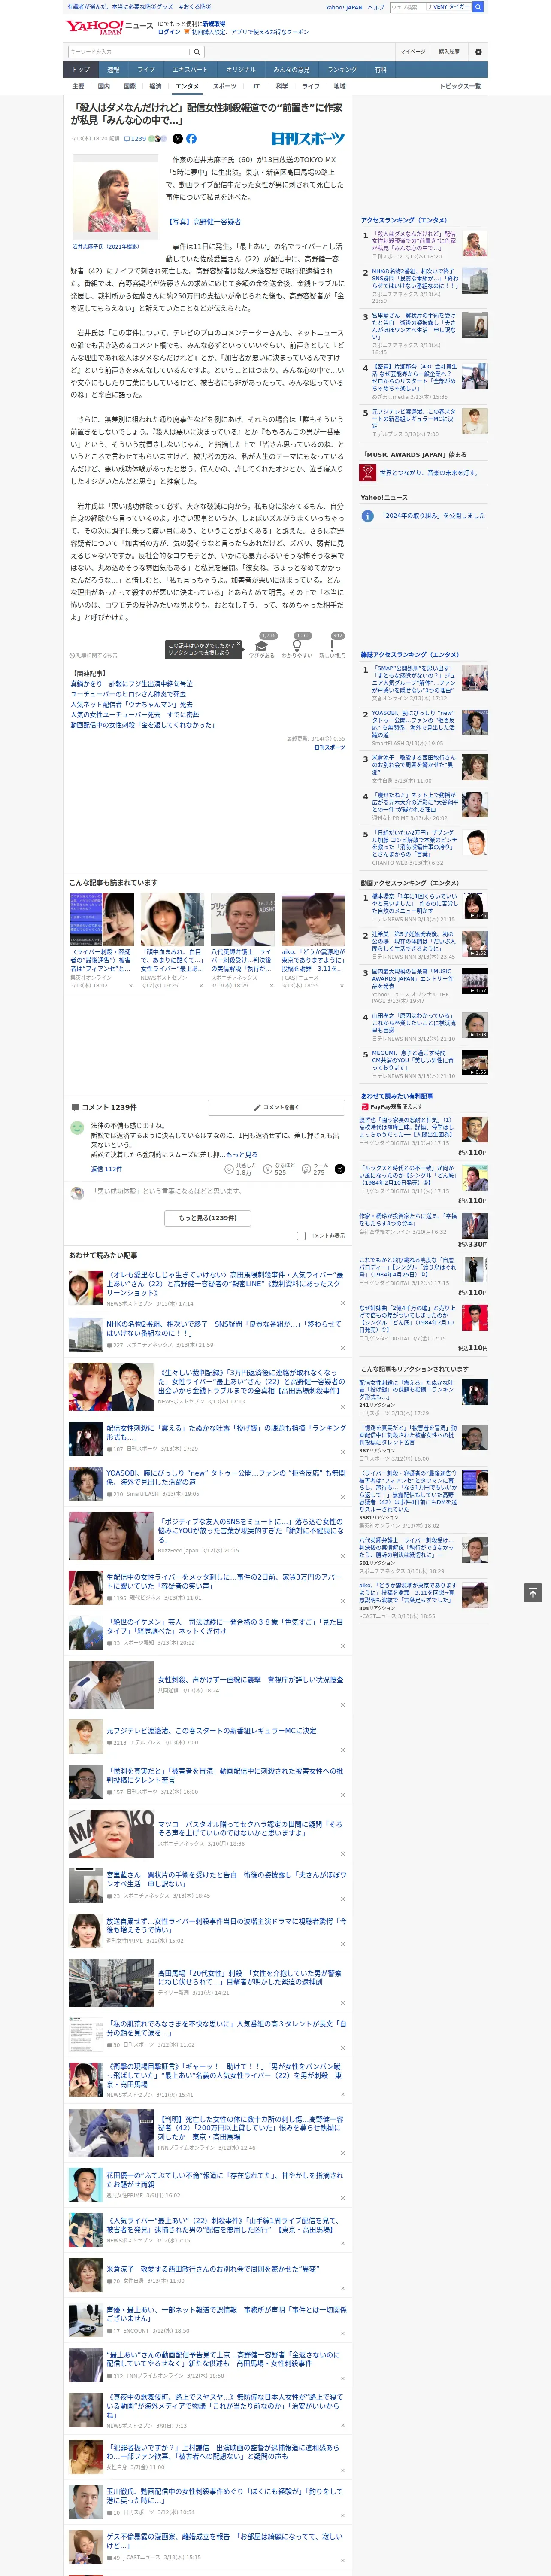Open access ranking item 1 thumbnail
Viewport: 551px width, 2576px height.
(475, 244)
